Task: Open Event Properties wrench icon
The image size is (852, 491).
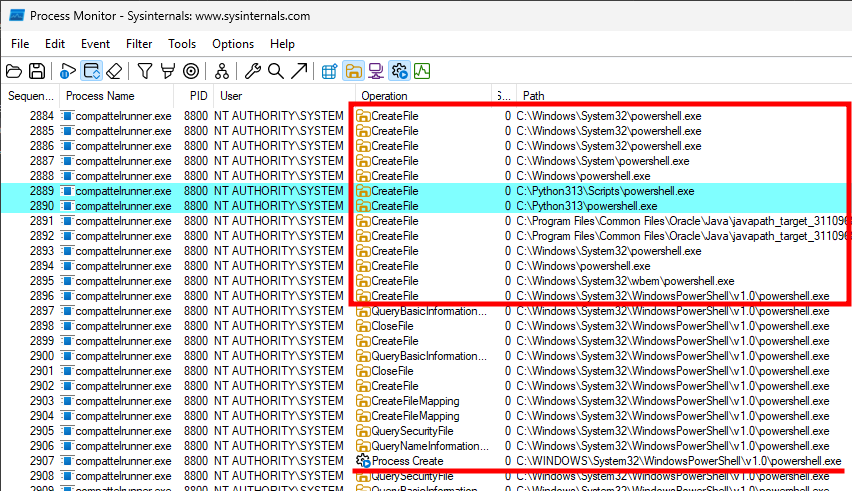Action: coord(253,71)
